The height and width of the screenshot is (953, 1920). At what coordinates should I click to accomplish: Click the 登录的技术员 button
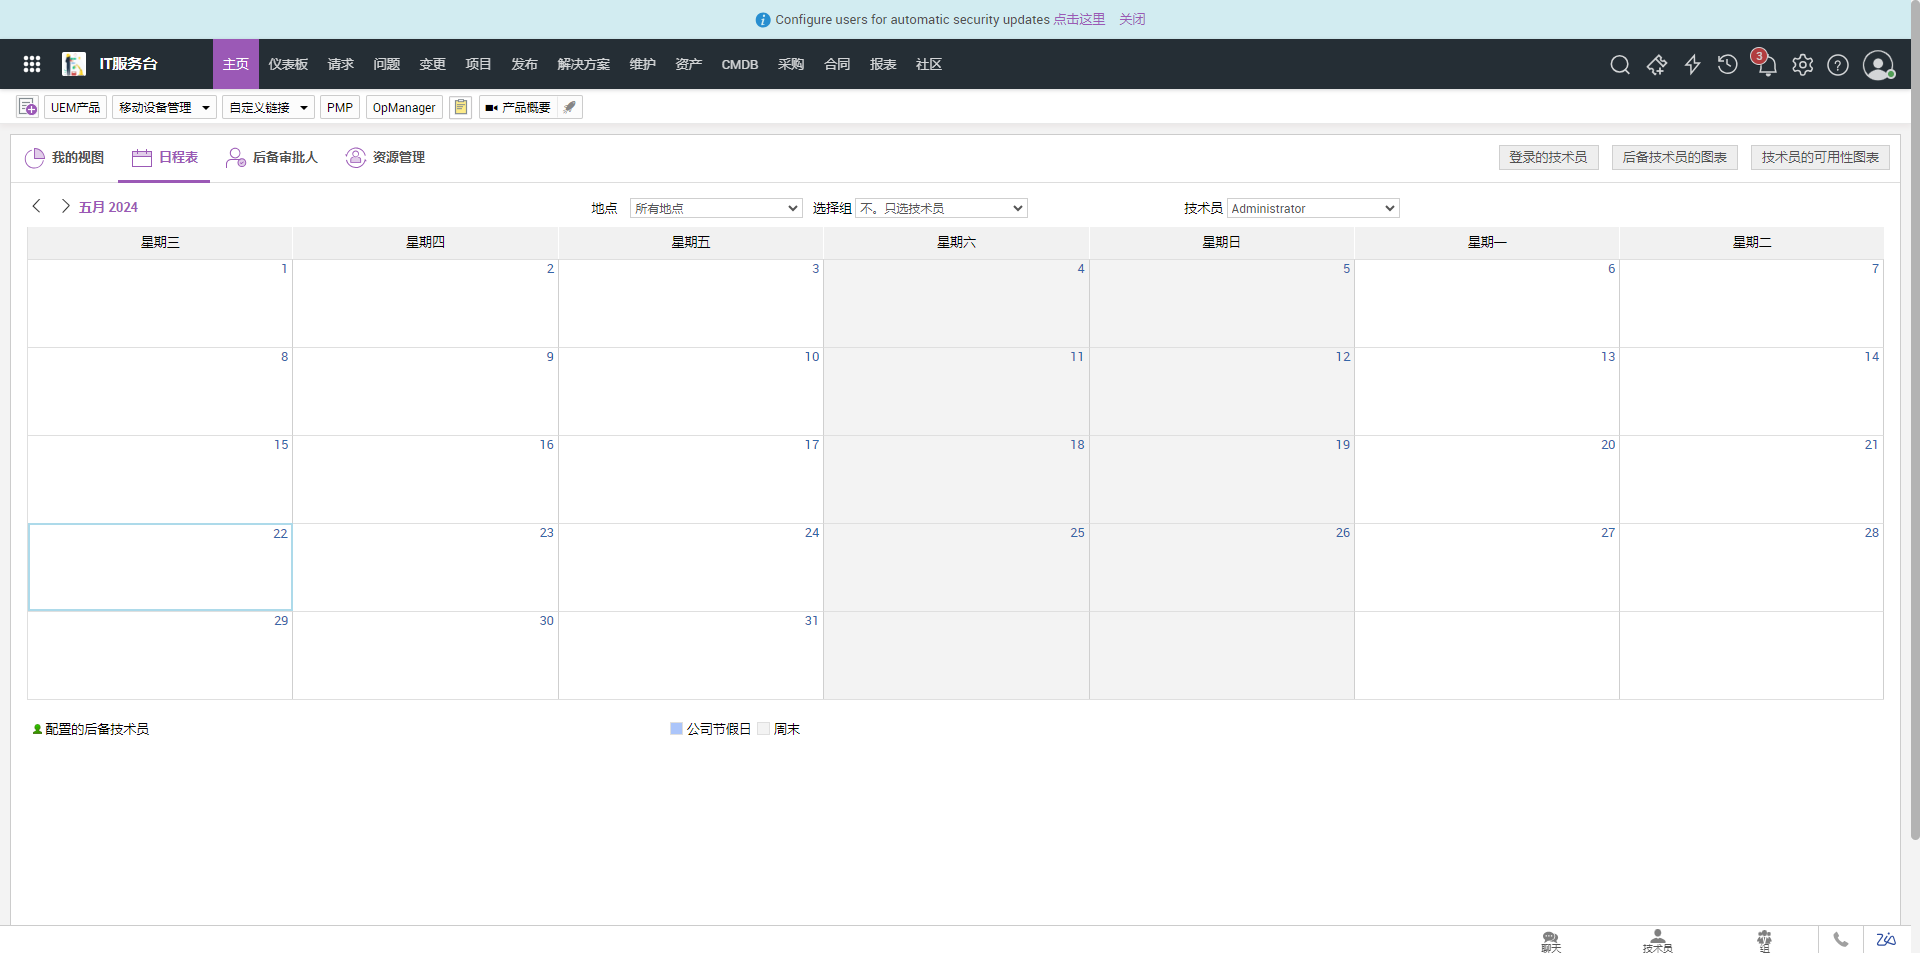point(1548,157)
